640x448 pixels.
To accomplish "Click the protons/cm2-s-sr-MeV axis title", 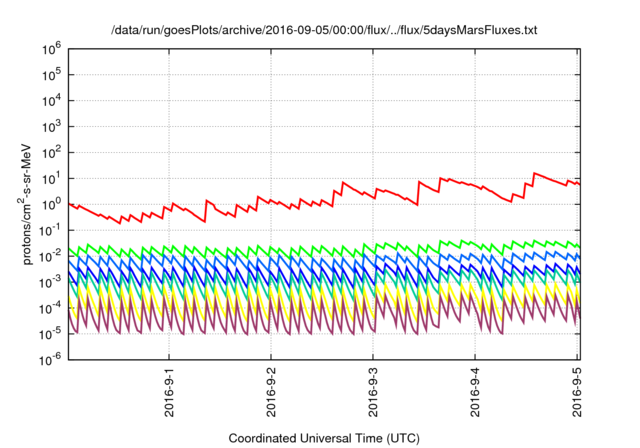I will 25,204.
